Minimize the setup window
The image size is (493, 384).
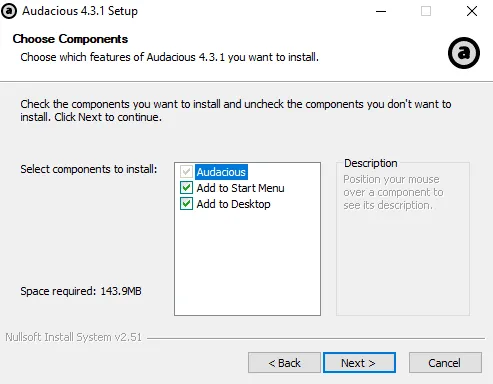pyautogui.click(x=381, y=11)
